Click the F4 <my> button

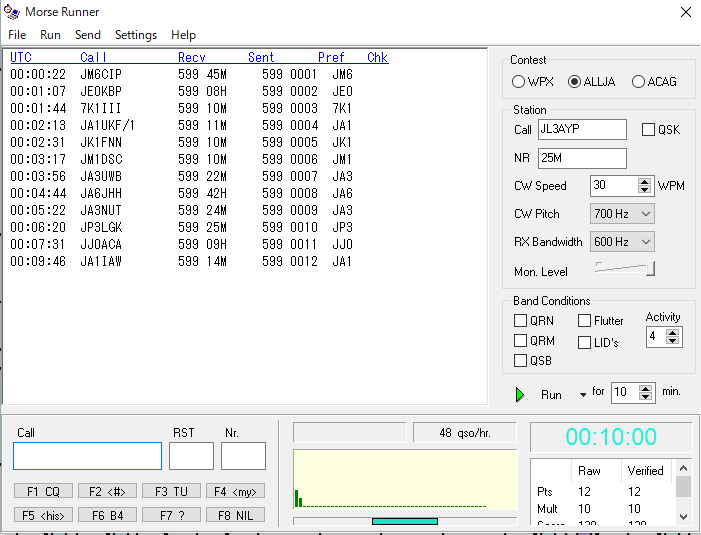(x=235, y=491)
